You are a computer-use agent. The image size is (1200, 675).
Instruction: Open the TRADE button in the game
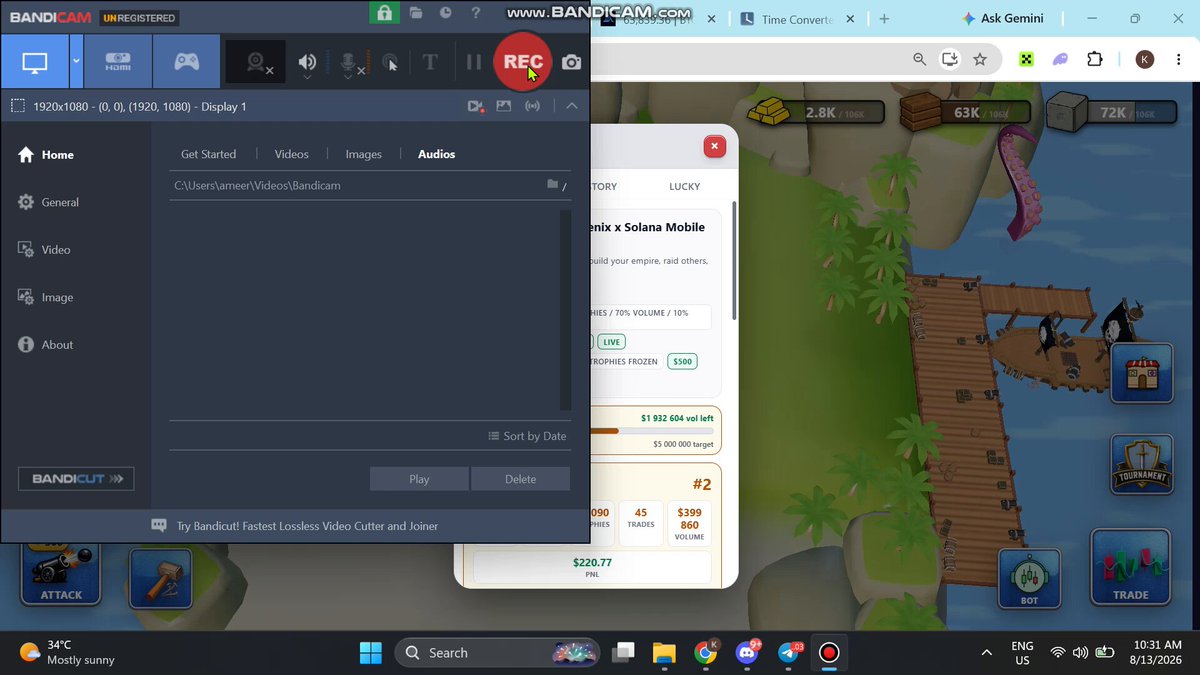[1130, 567]
